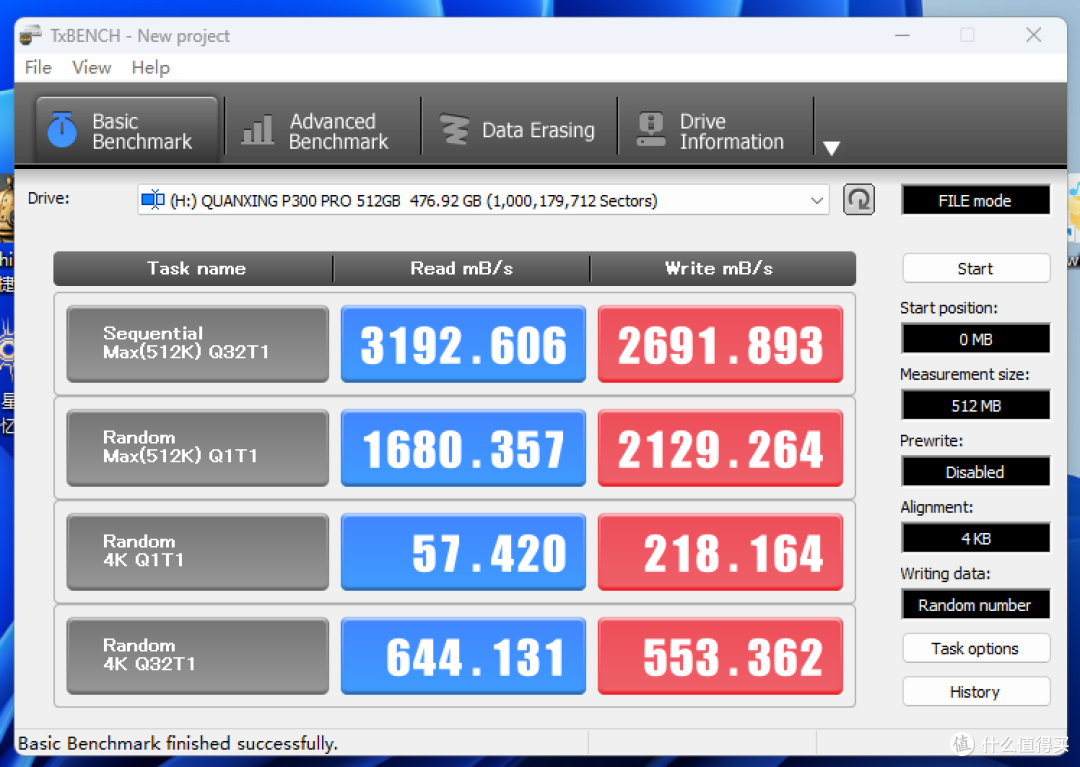Click the Advanced Benchmark bar chart icon
Viewport: 1080px width, 767px height.
click(257, 129)
